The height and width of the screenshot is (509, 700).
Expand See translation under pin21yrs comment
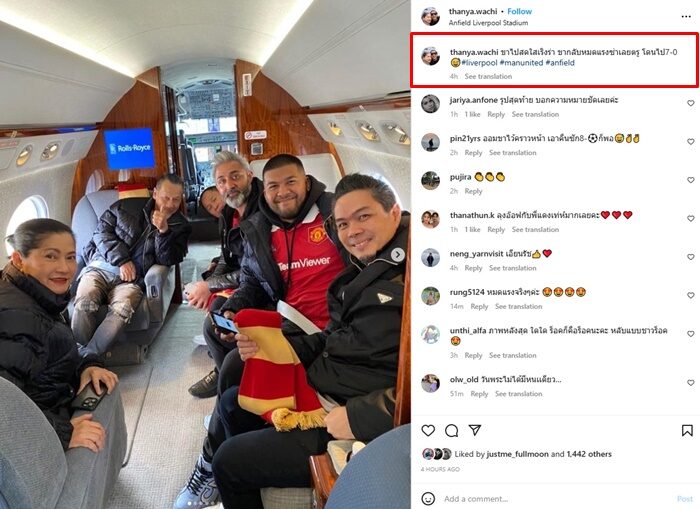pos(512,153)
